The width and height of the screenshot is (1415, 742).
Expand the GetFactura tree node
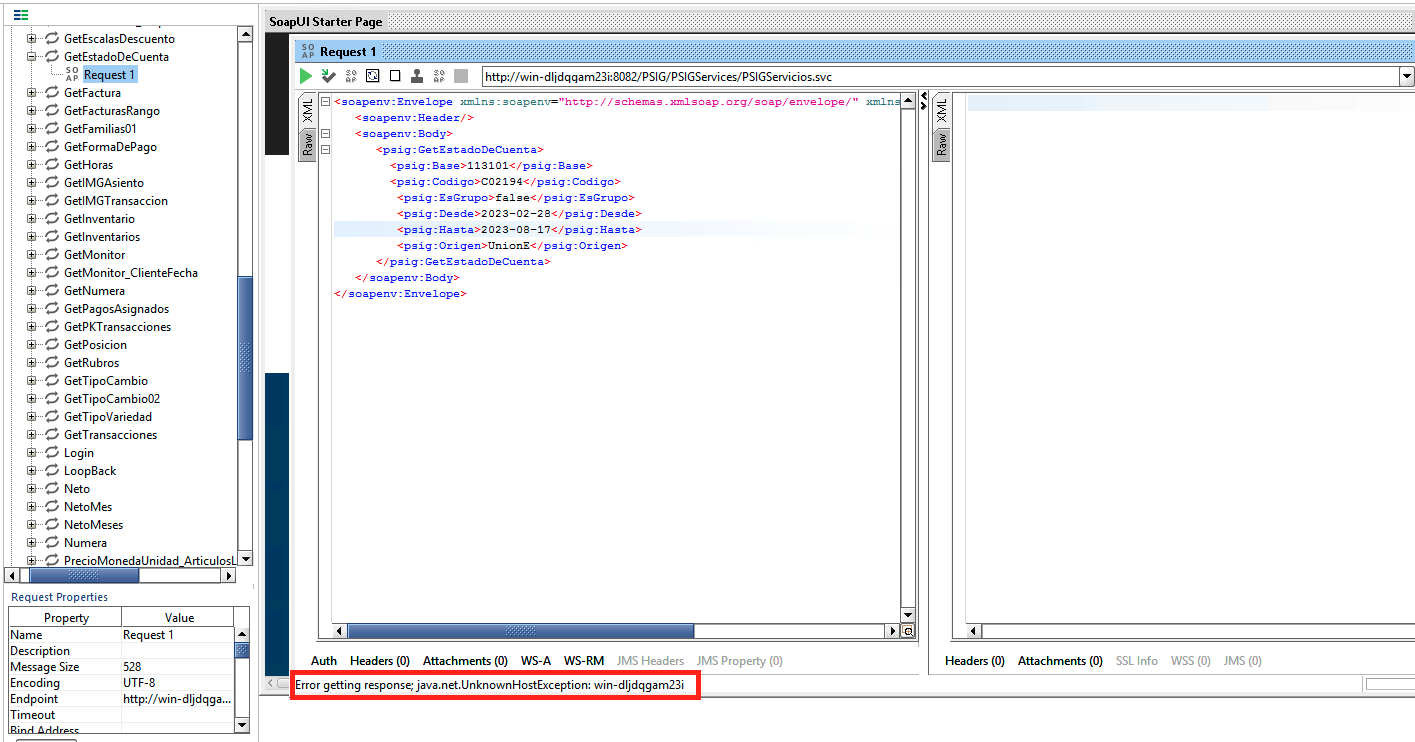pos(31,93)
